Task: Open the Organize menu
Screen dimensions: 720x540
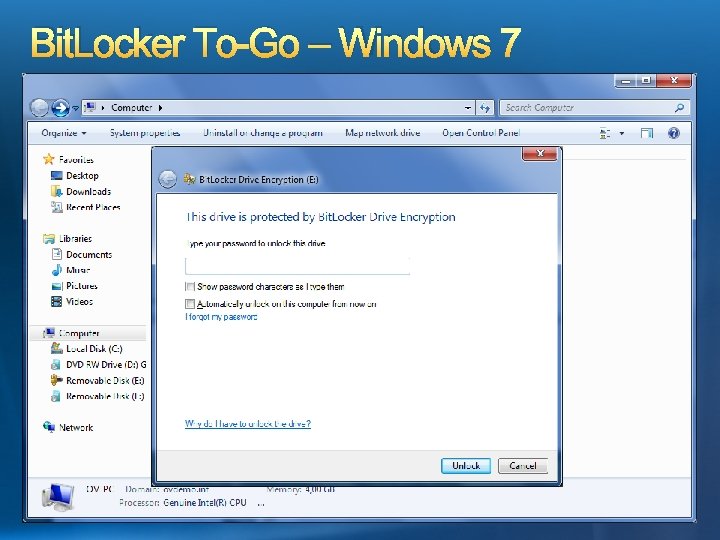Action: (63, 133)
